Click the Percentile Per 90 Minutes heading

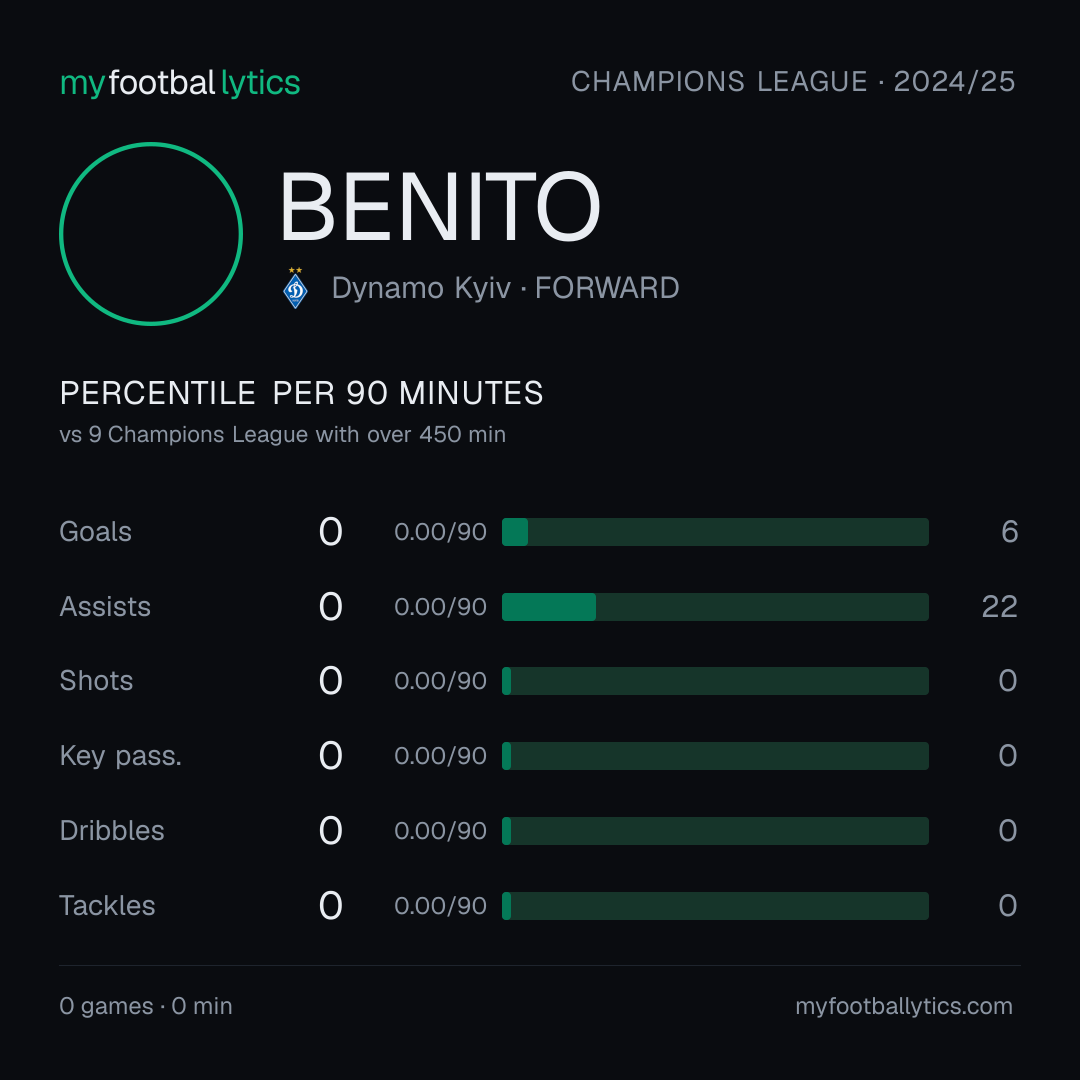(x=302, y=393)
